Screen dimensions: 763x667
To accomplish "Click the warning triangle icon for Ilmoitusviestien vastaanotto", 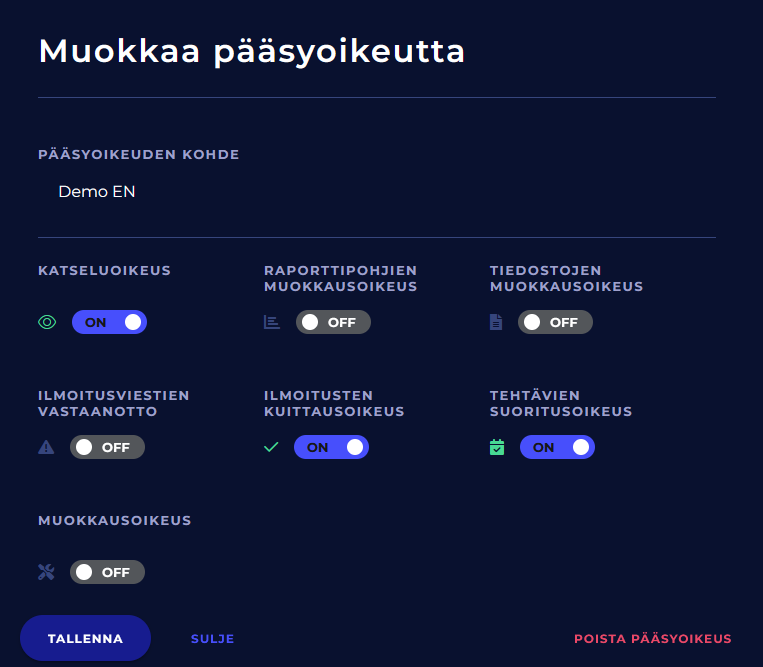I will pos(46,447).
